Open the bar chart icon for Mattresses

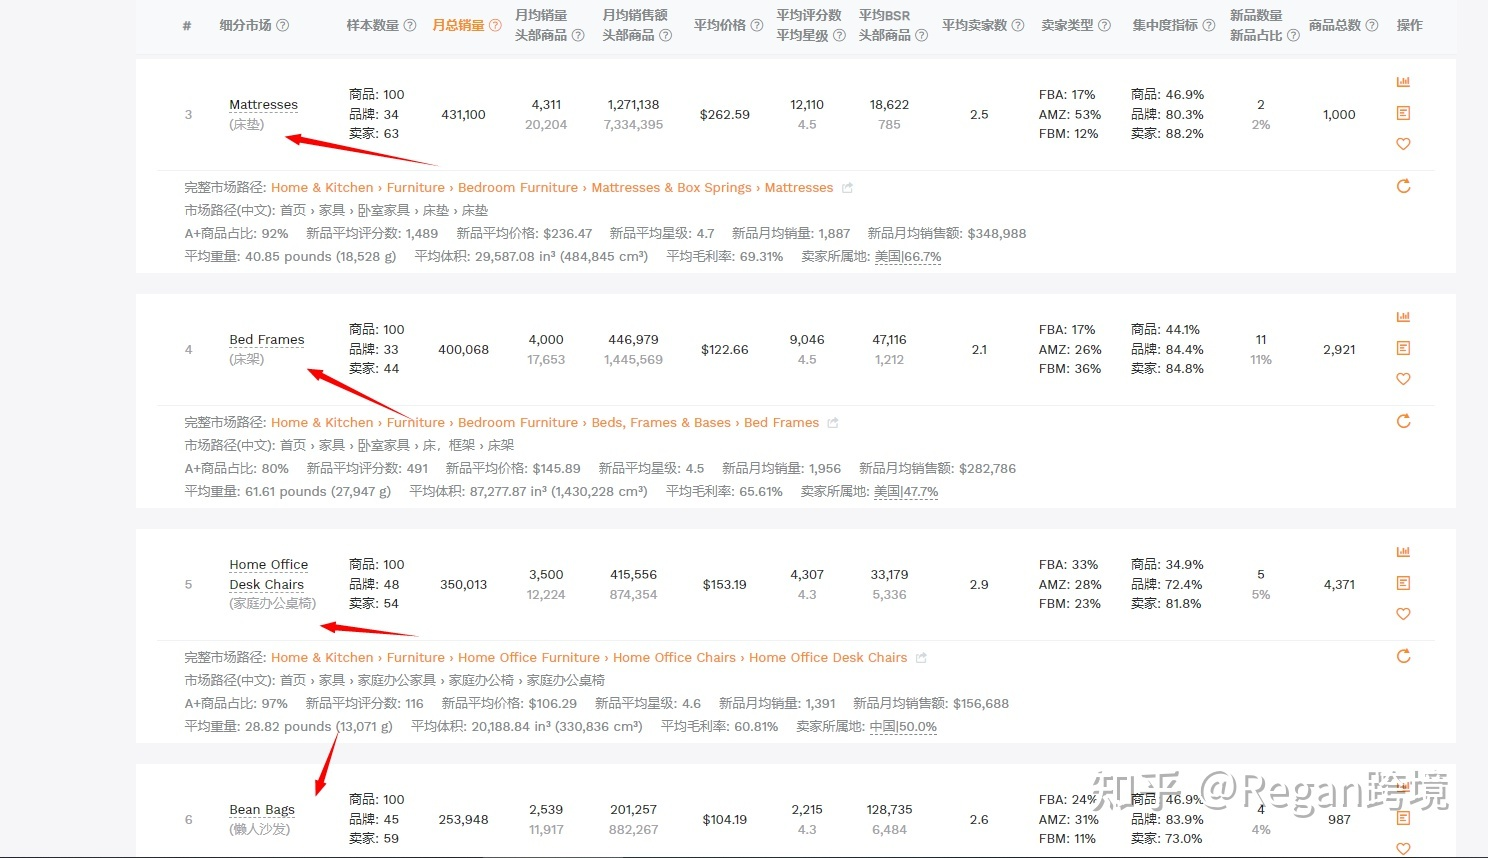pyautogui.click(x=1403, y=82)
